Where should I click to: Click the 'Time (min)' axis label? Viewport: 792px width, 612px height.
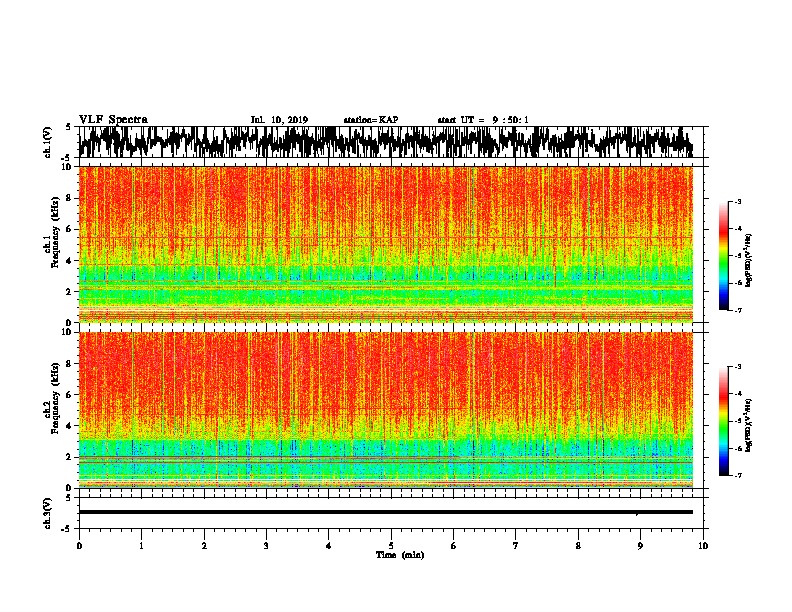(x=400, y=555)
